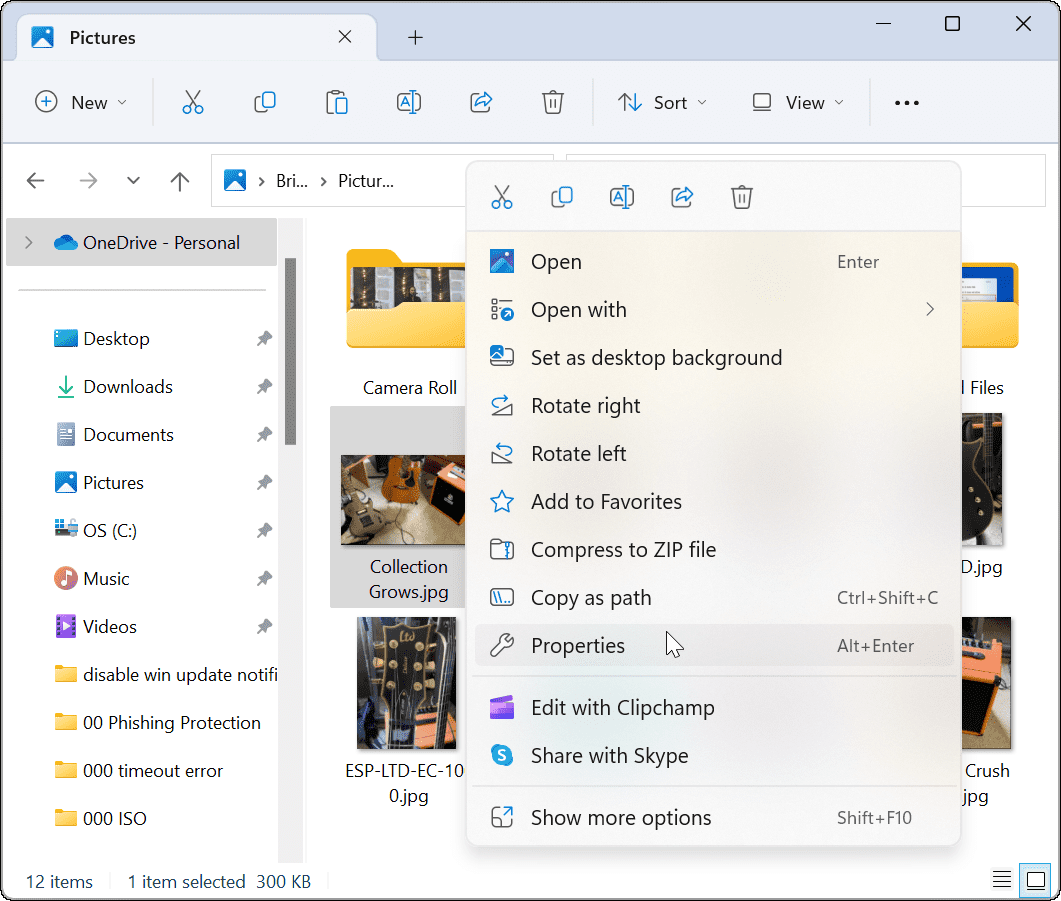Image resolution: width=1061 pixels, height=901 pixels.
Task: Click the Share icon in the context menu
Action: pos(682,196)
